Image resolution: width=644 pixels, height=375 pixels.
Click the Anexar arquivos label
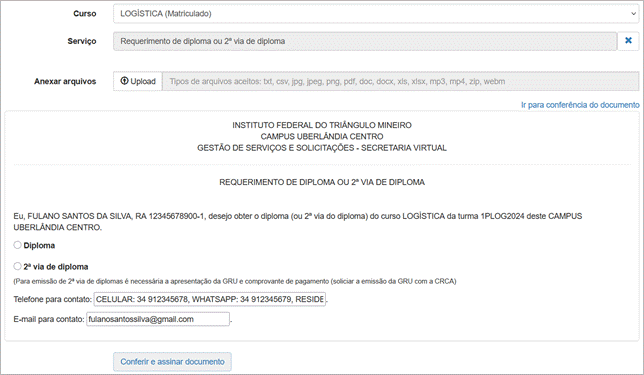(65, 81)
